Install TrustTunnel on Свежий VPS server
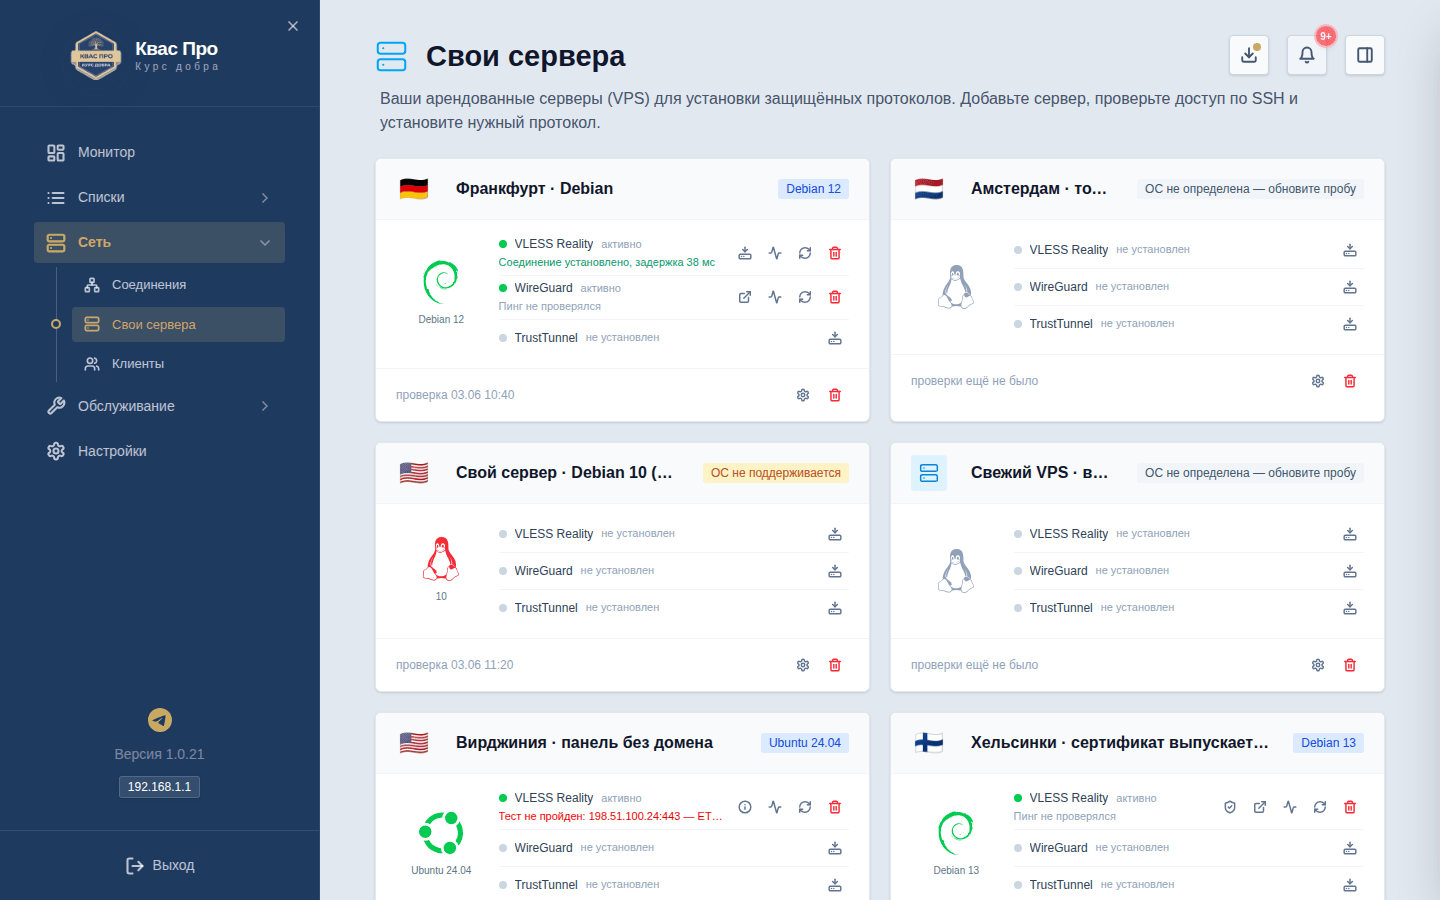1440x900 pixels. point(1350,608)
